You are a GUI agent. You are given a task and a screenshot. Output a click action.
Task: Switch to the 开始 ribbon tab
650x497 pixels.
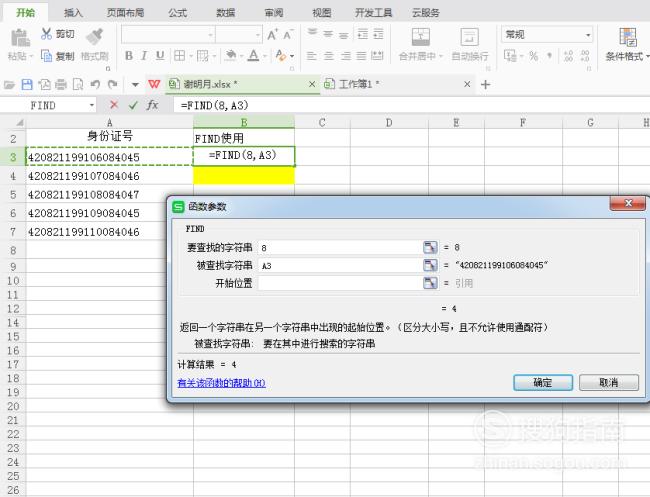pyautogui.click(x=25, y=13)
